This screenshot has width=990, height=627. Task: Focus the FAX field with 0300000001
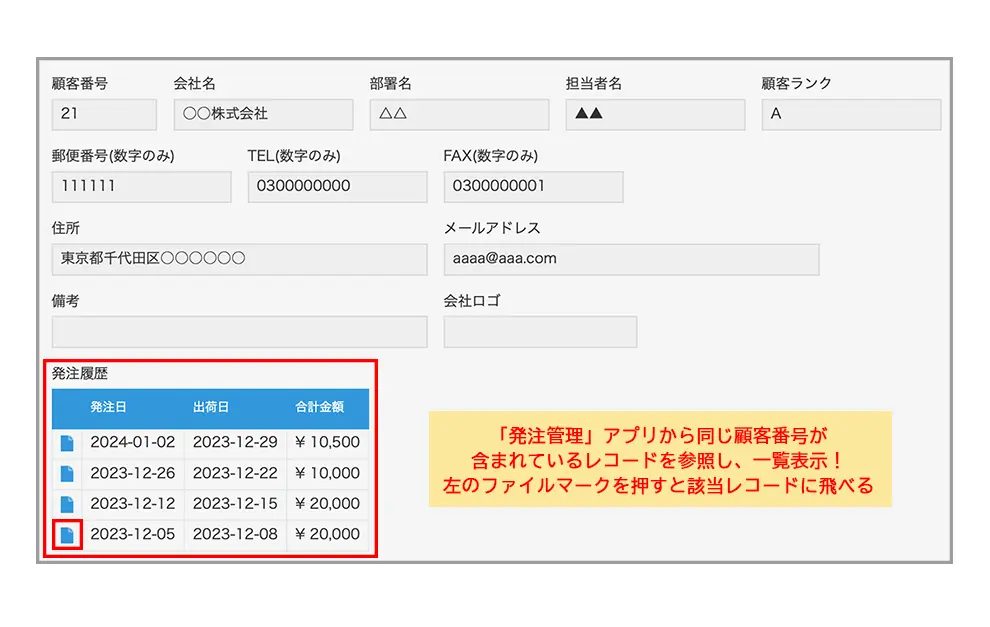click(x=533, y=187)
